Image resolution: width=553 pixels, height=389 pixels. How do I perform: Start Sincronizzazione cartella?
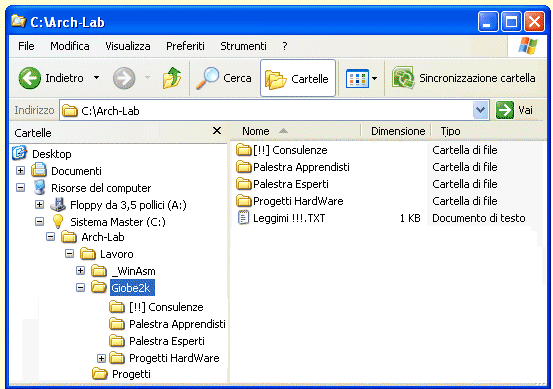tap(463, 78)
